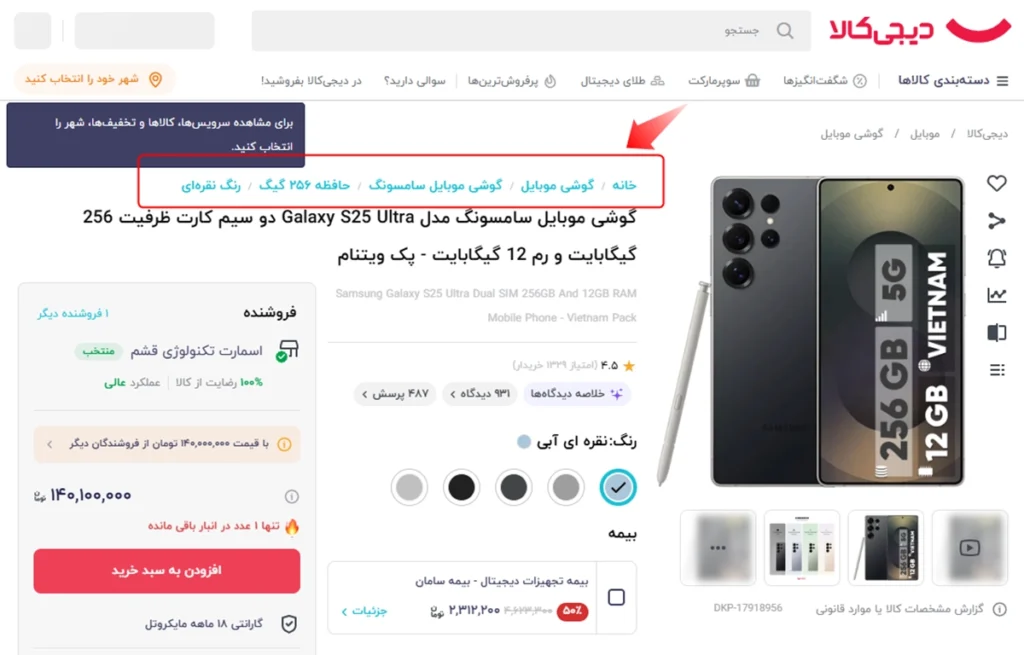Open گوشی موبایل سامسونگ breadcrumb link

pyautogui.click(x=436, y=185)
